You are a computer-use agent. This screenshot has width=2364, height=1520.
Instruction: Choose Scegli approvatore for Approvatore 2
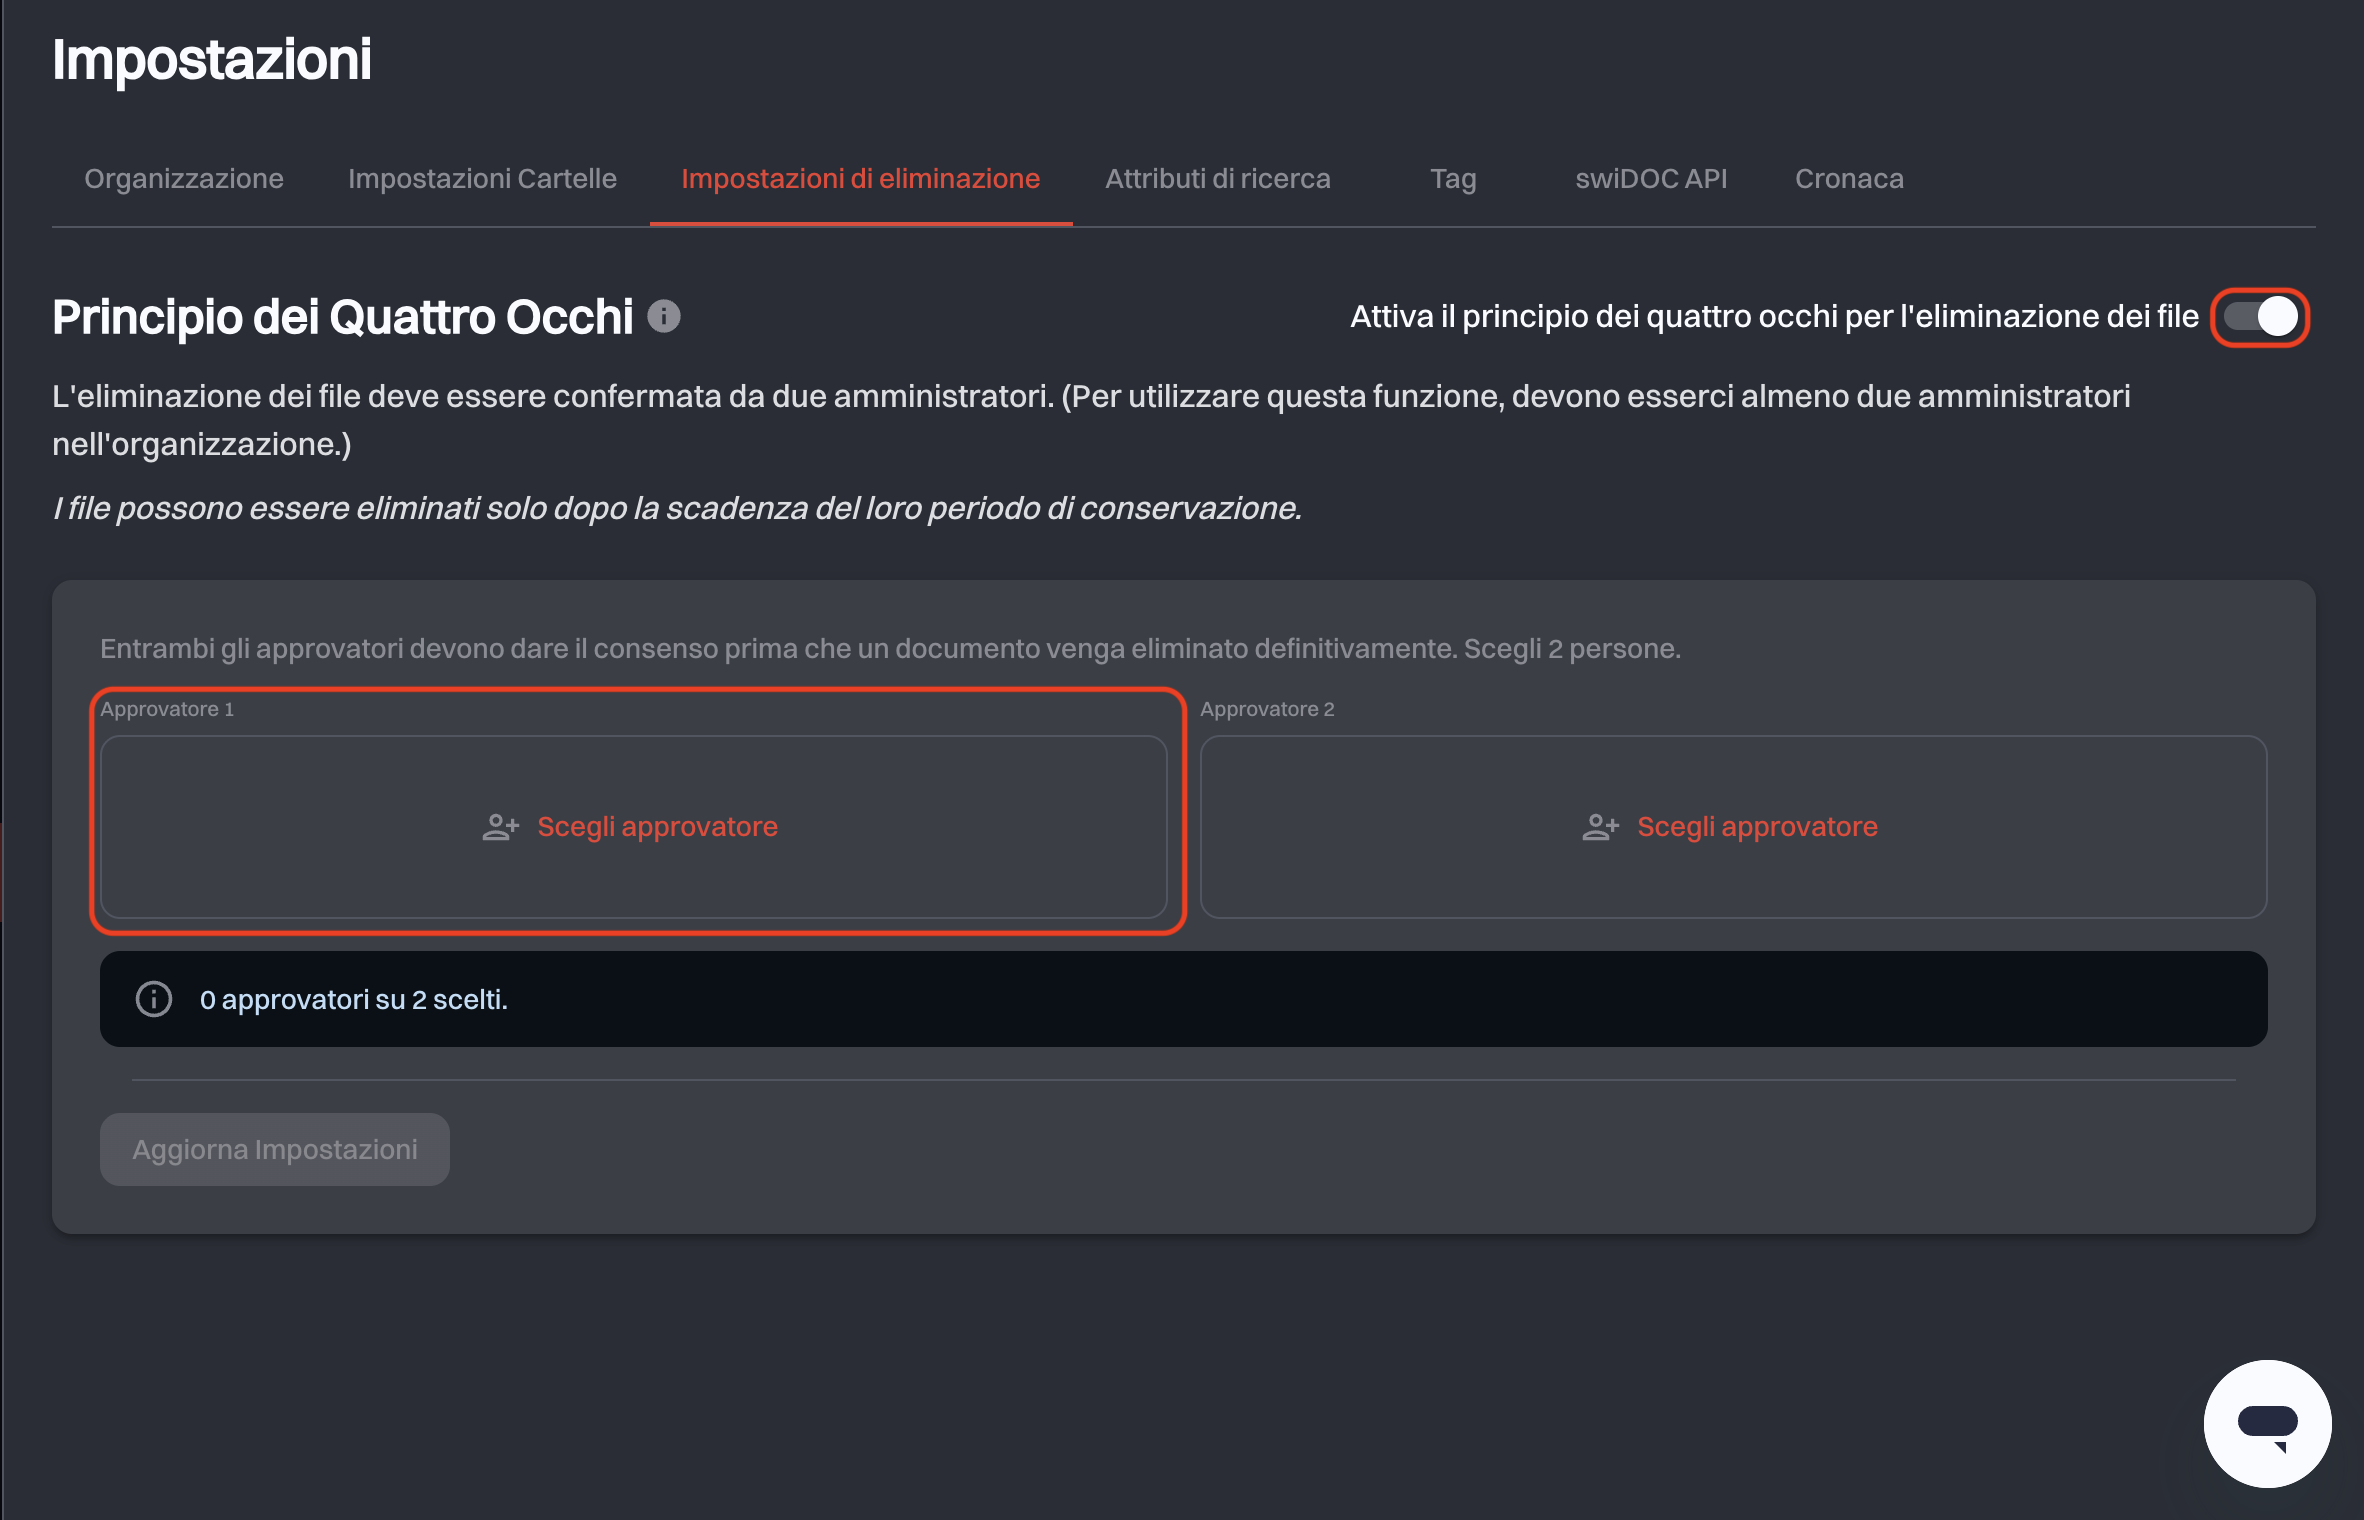pos(1734,827)
